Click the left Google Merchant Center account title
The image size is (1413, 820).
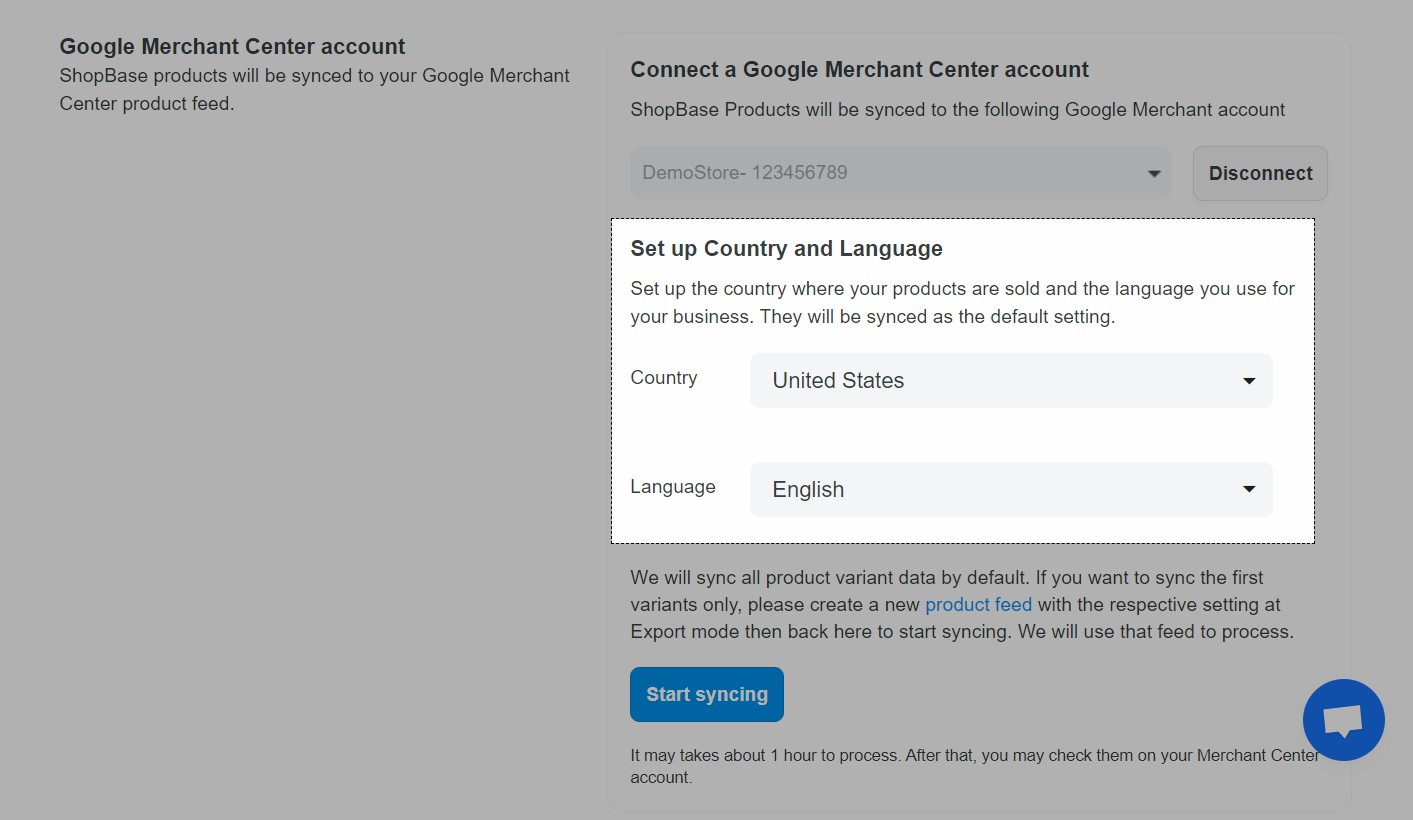(x=232, y=47)
